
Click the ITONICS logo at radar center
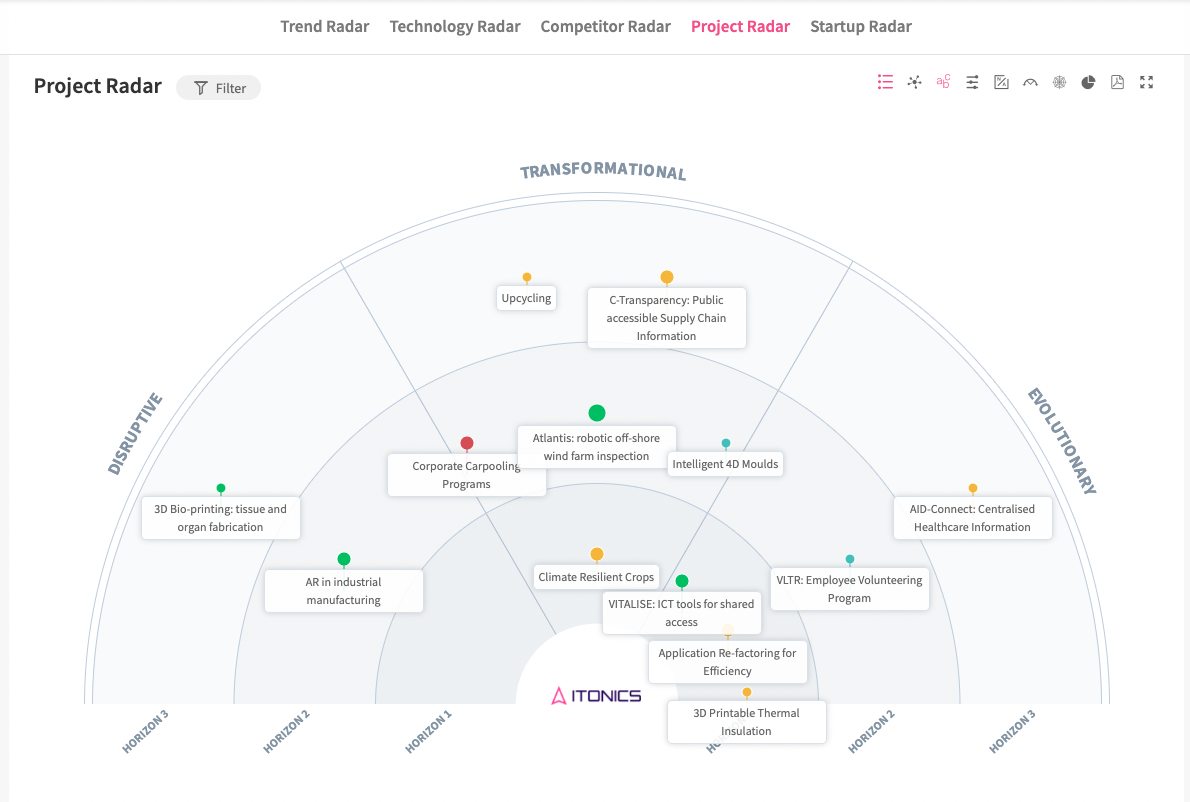[x=597, y=695]
